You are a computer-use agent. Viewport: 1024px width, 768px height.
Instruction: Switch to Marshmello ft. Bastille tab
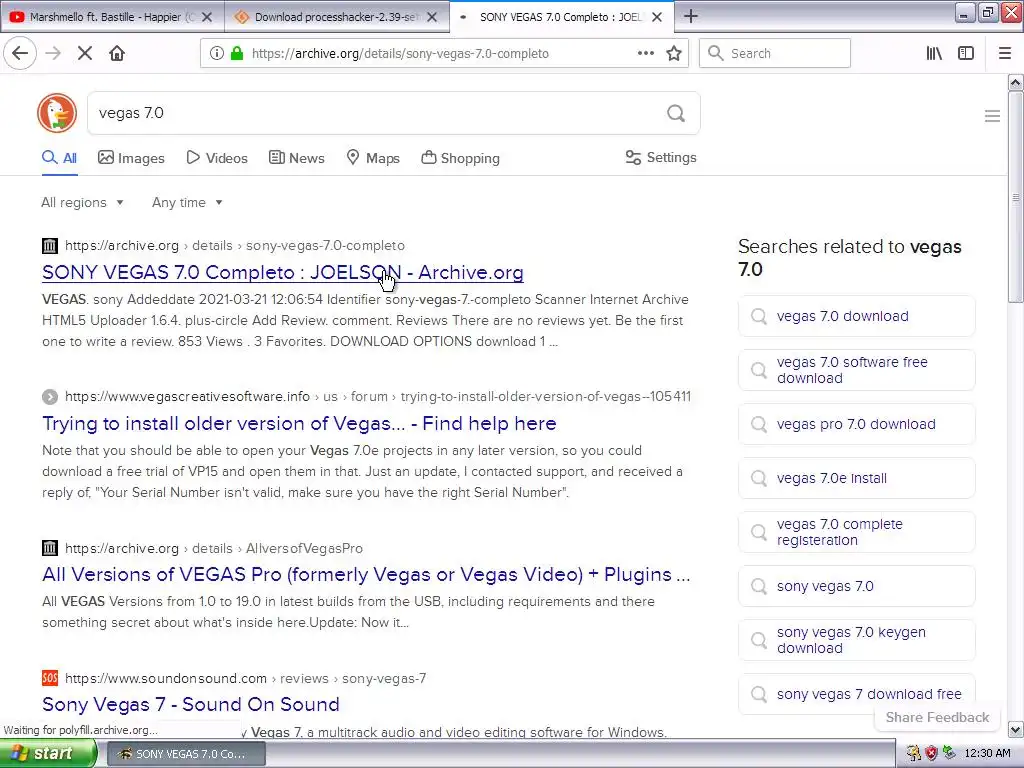[112, 17]
